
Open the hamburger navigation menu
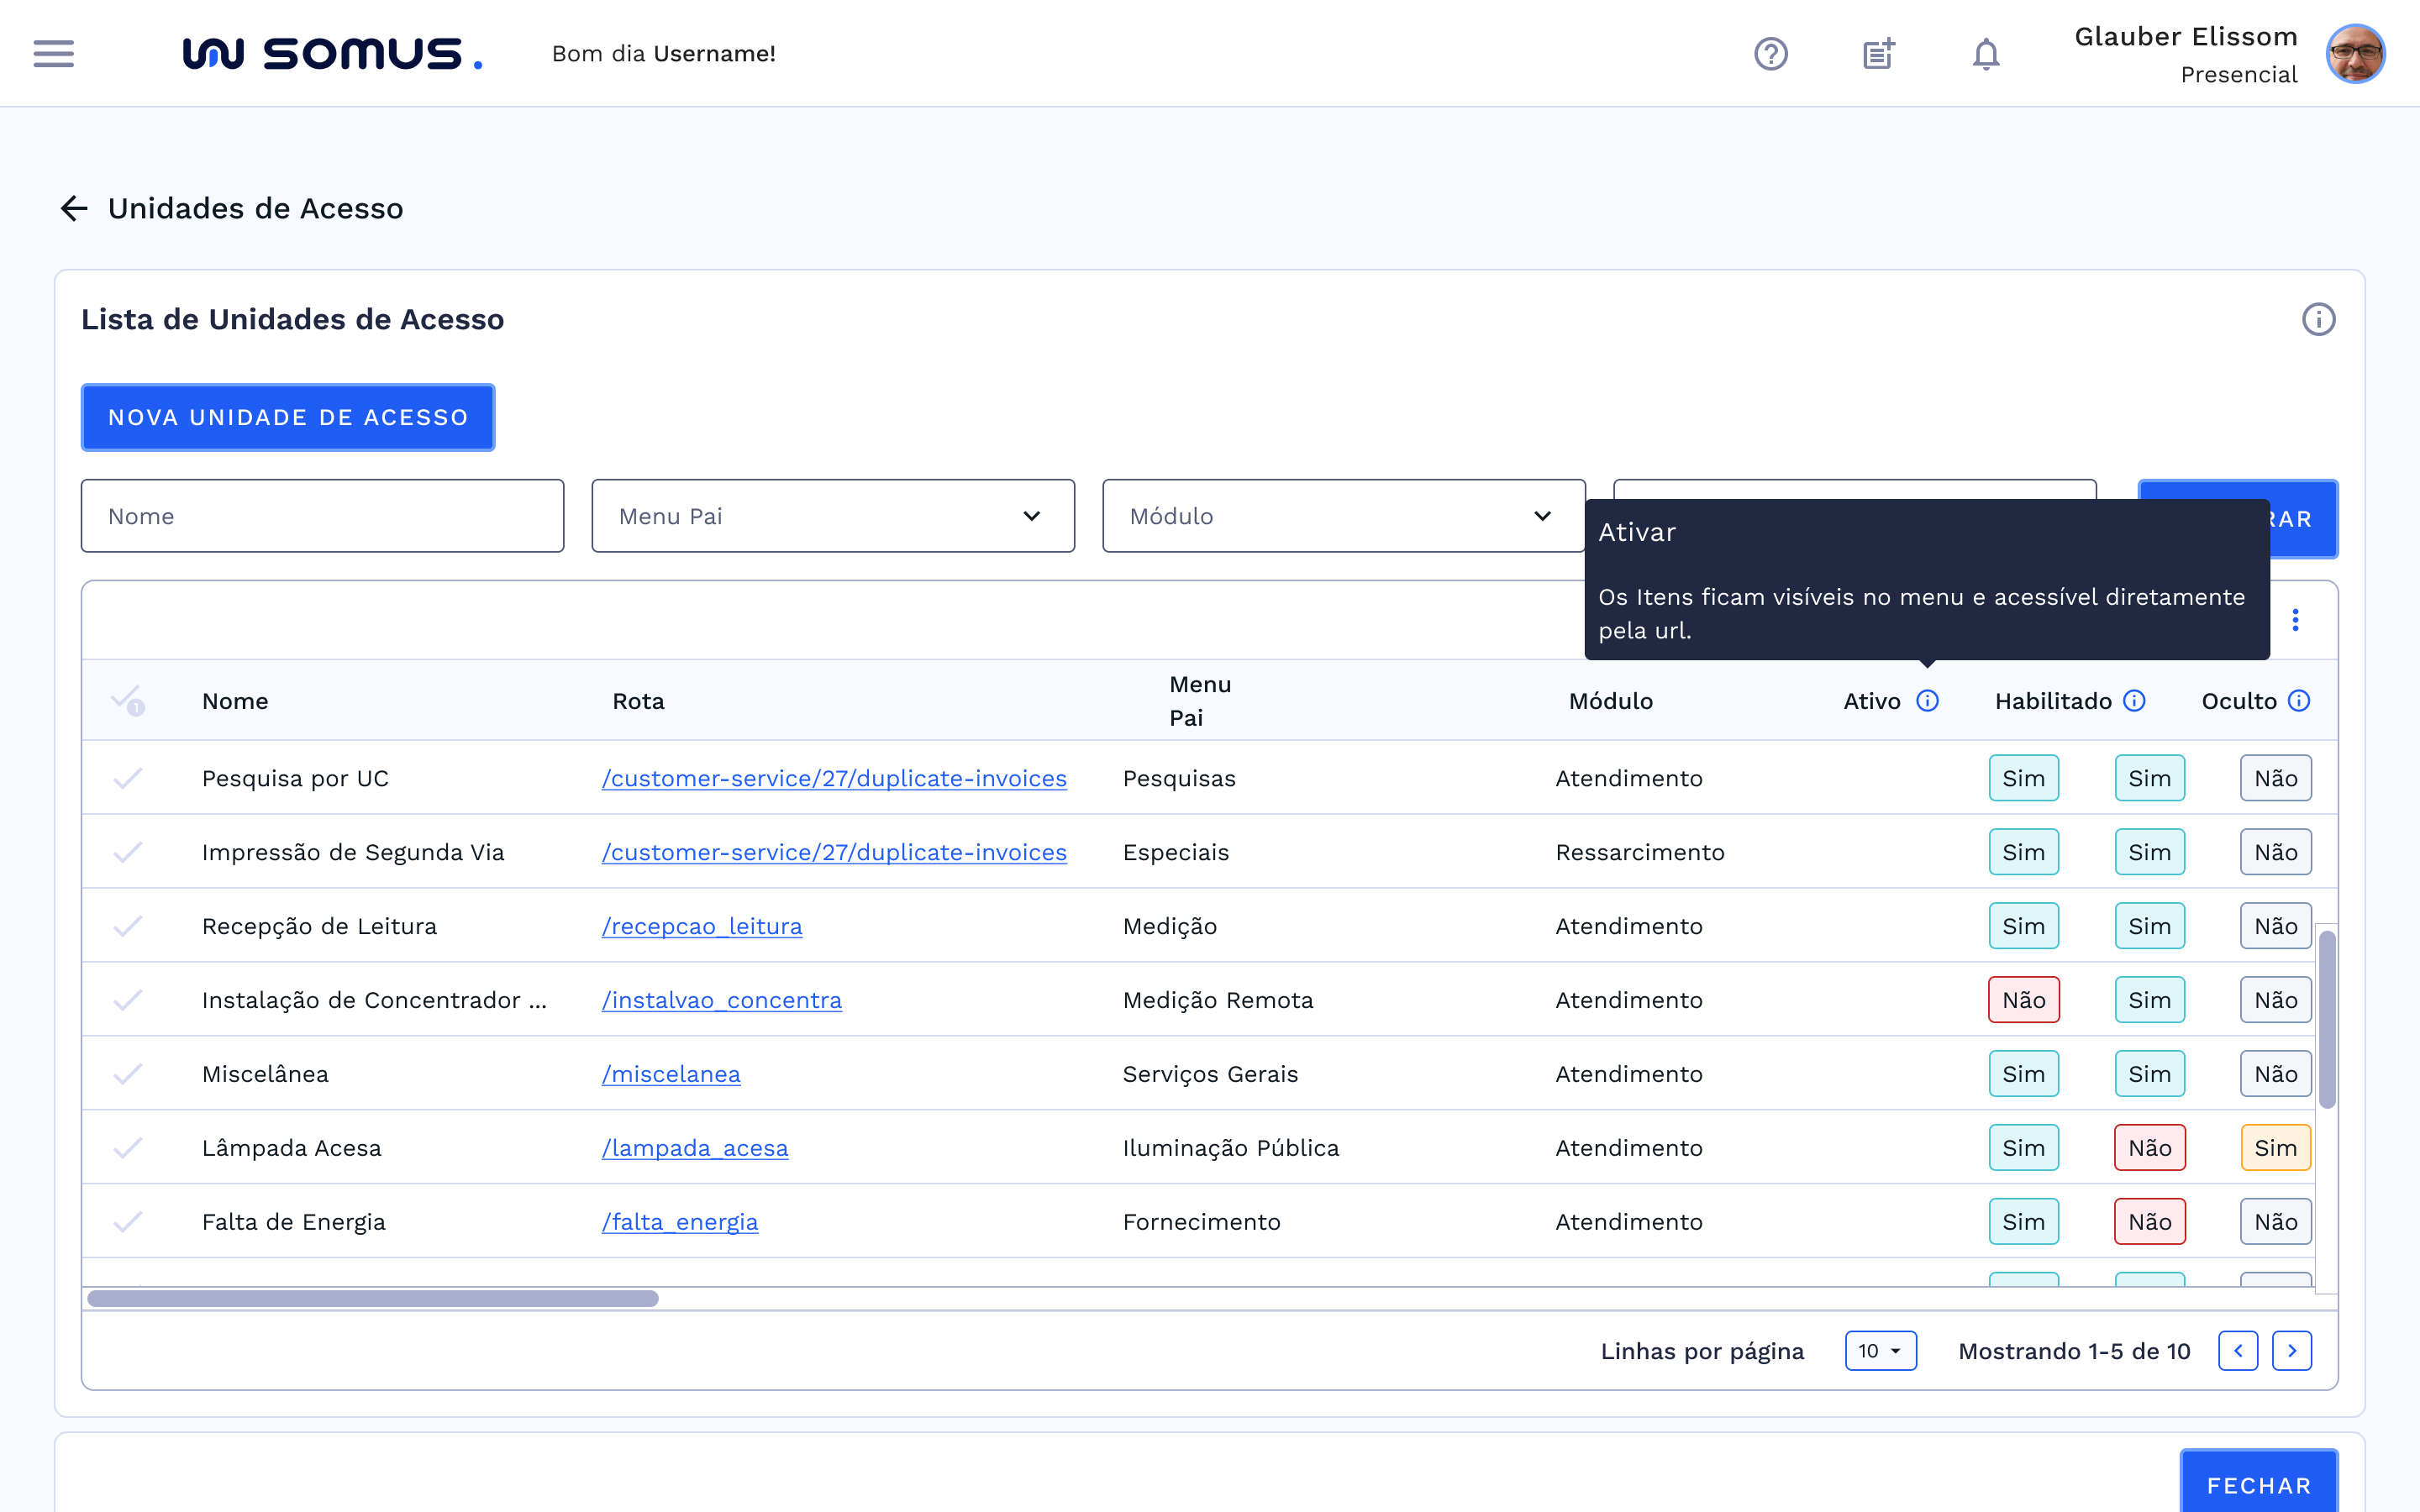point(53,53)
